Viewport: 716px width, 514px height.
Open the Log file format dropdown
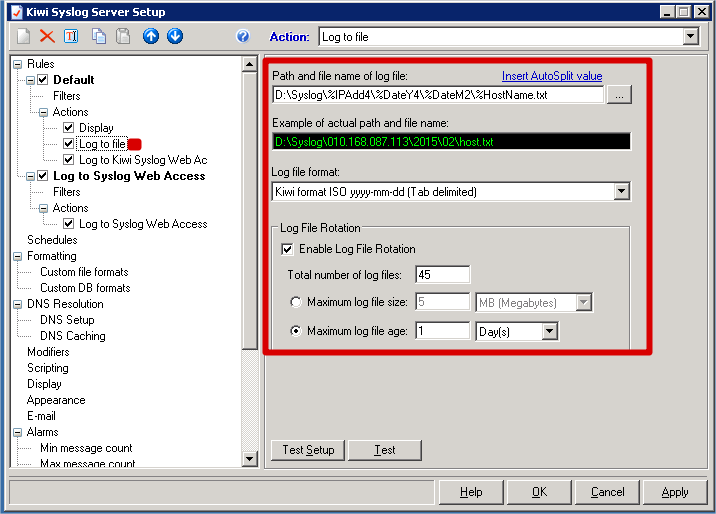coord(621,192)
